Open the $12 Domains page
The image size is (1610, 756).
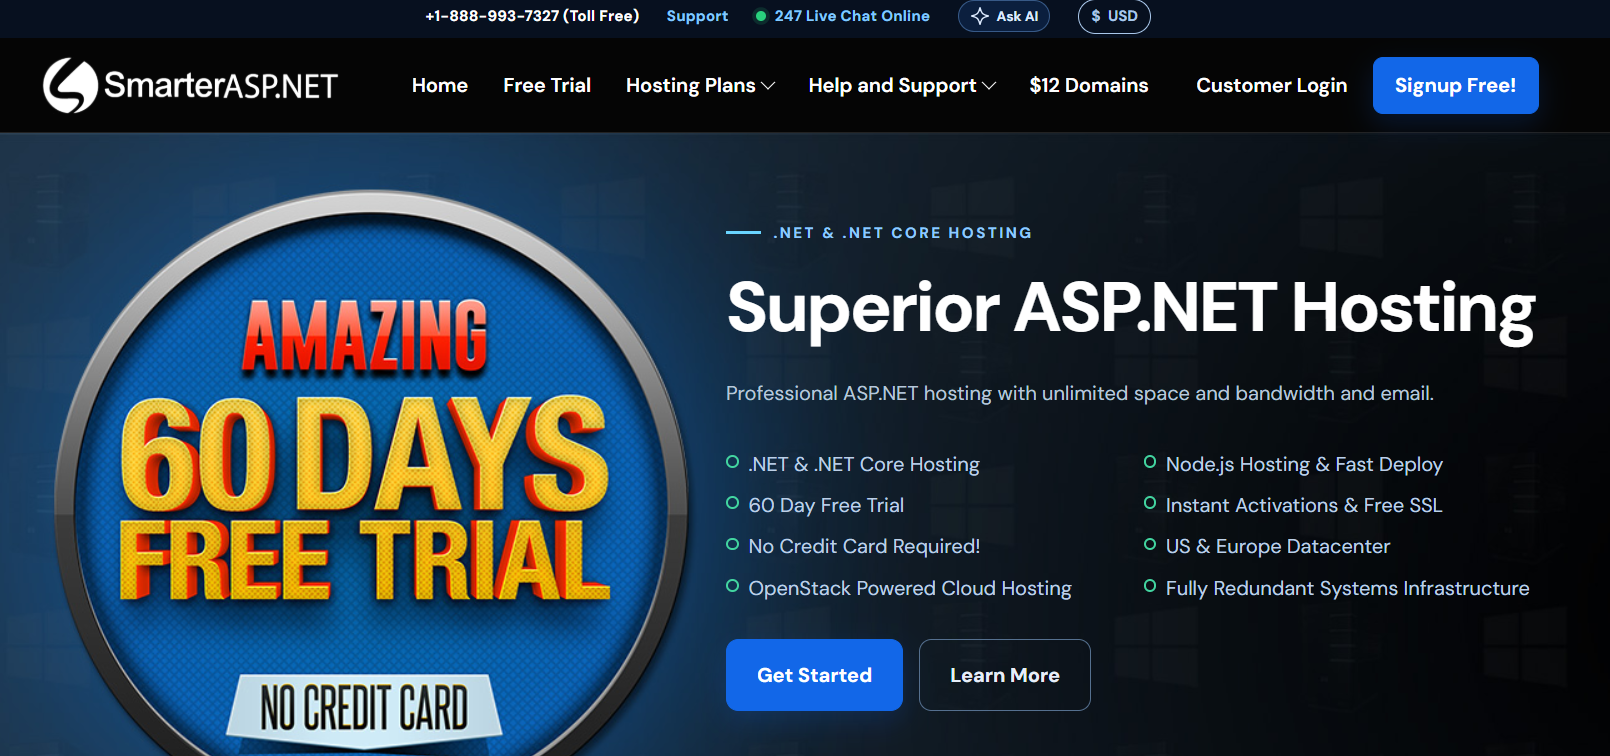(x=1089, y=85)
